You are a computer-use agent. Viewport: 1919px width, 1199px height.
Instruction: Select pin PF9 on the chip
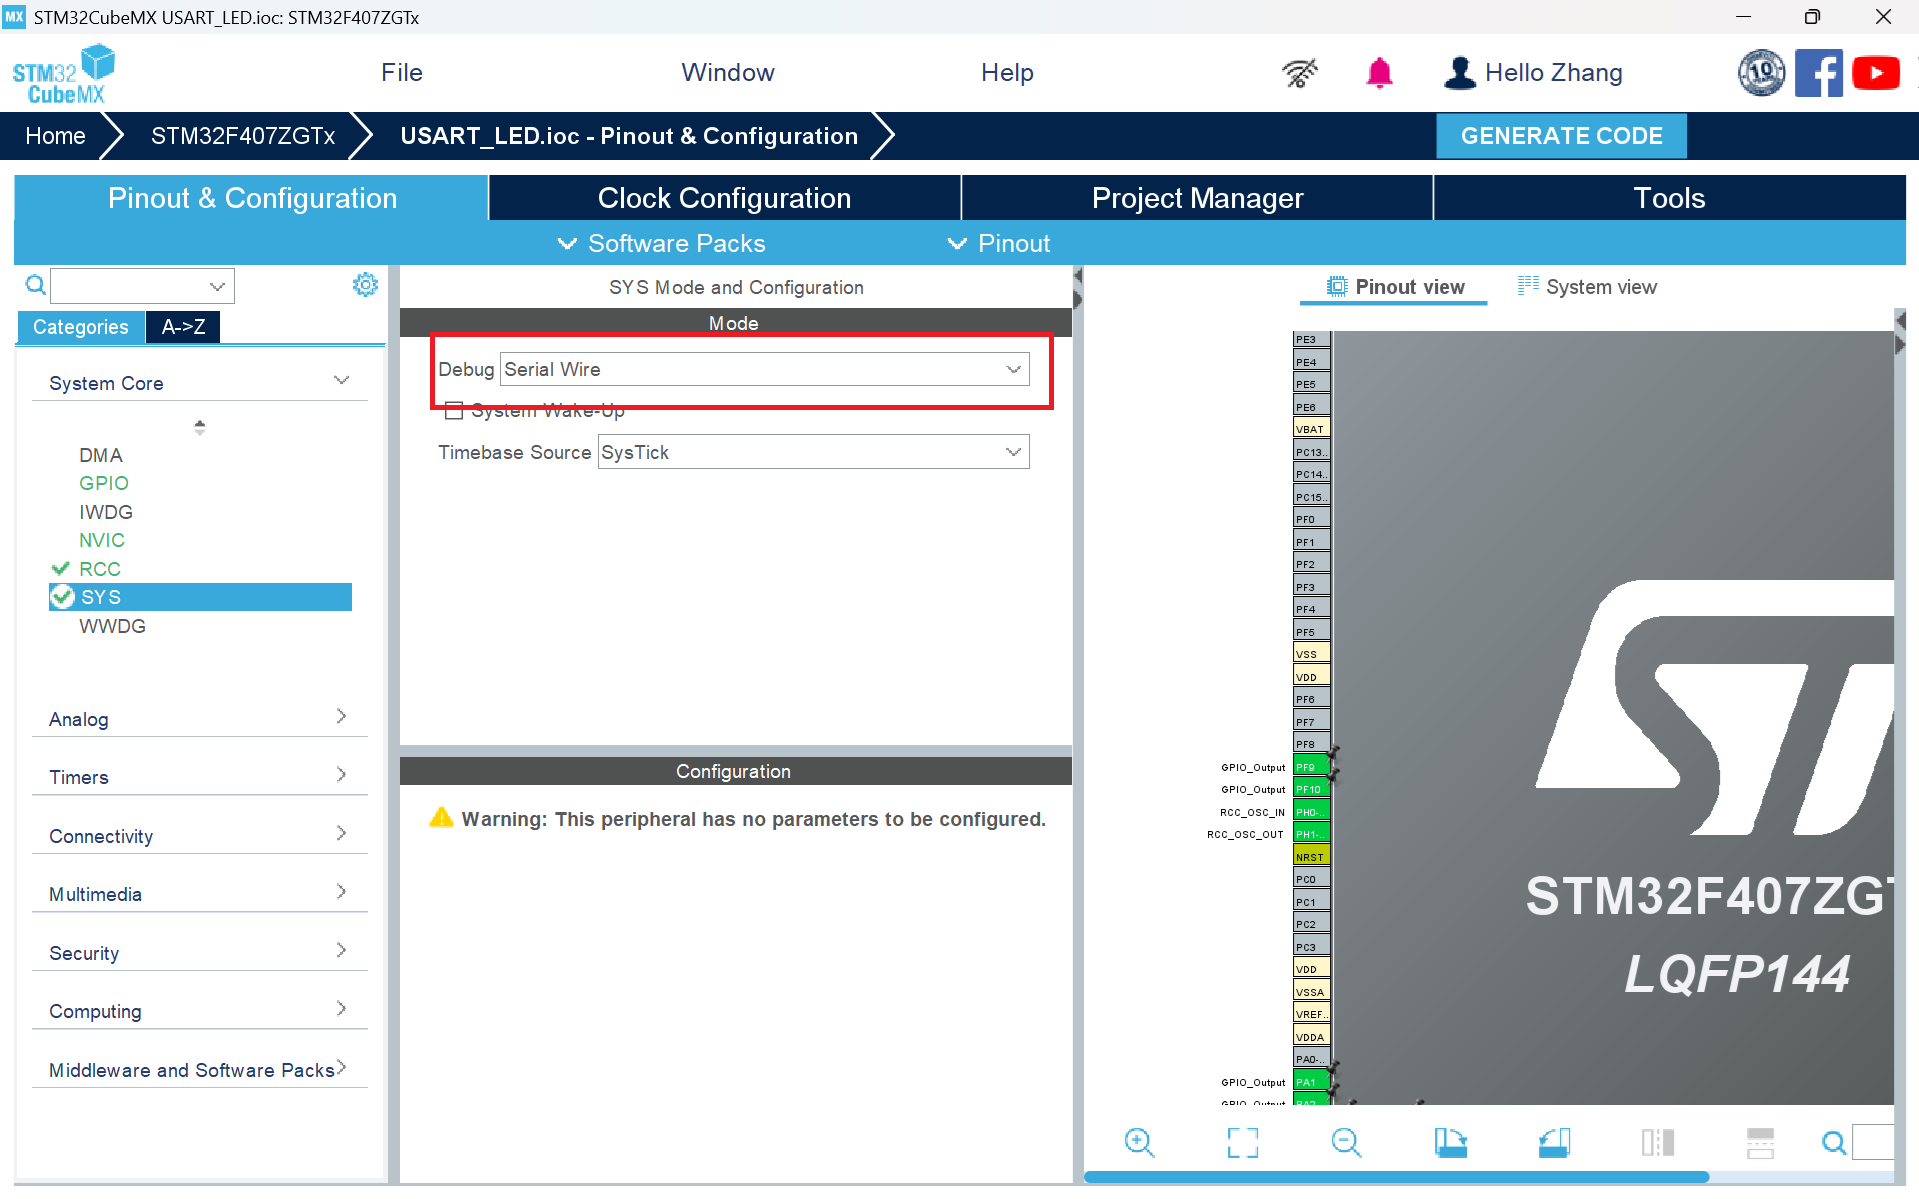pos(1311,767)
